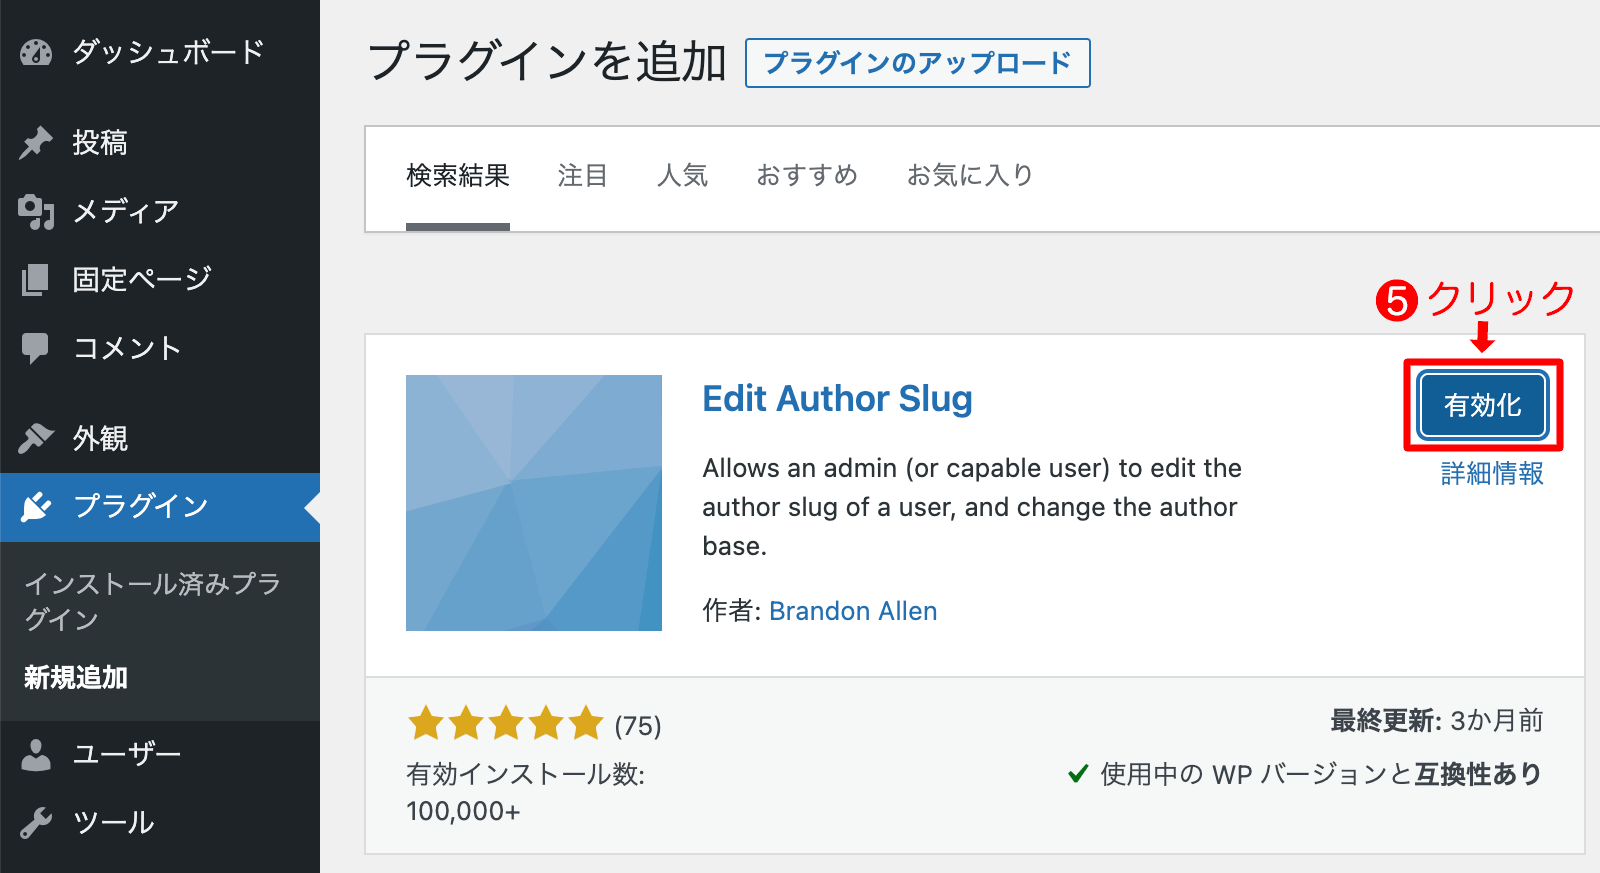Open コメント menu item
Screen dimensions: 1600x873
[x=160, y=348]
